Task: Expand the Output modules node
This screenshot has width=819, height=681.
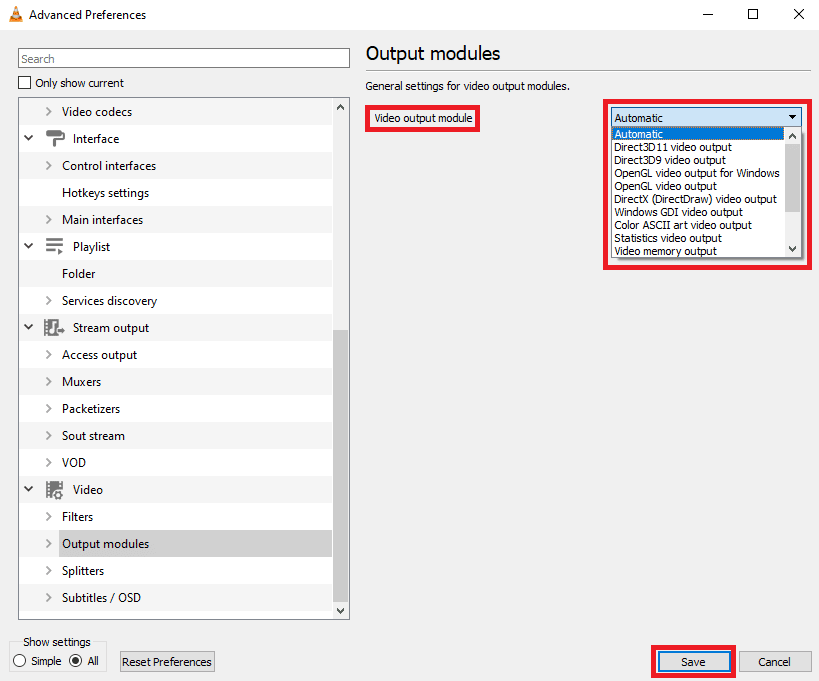Action: point(49,544)
